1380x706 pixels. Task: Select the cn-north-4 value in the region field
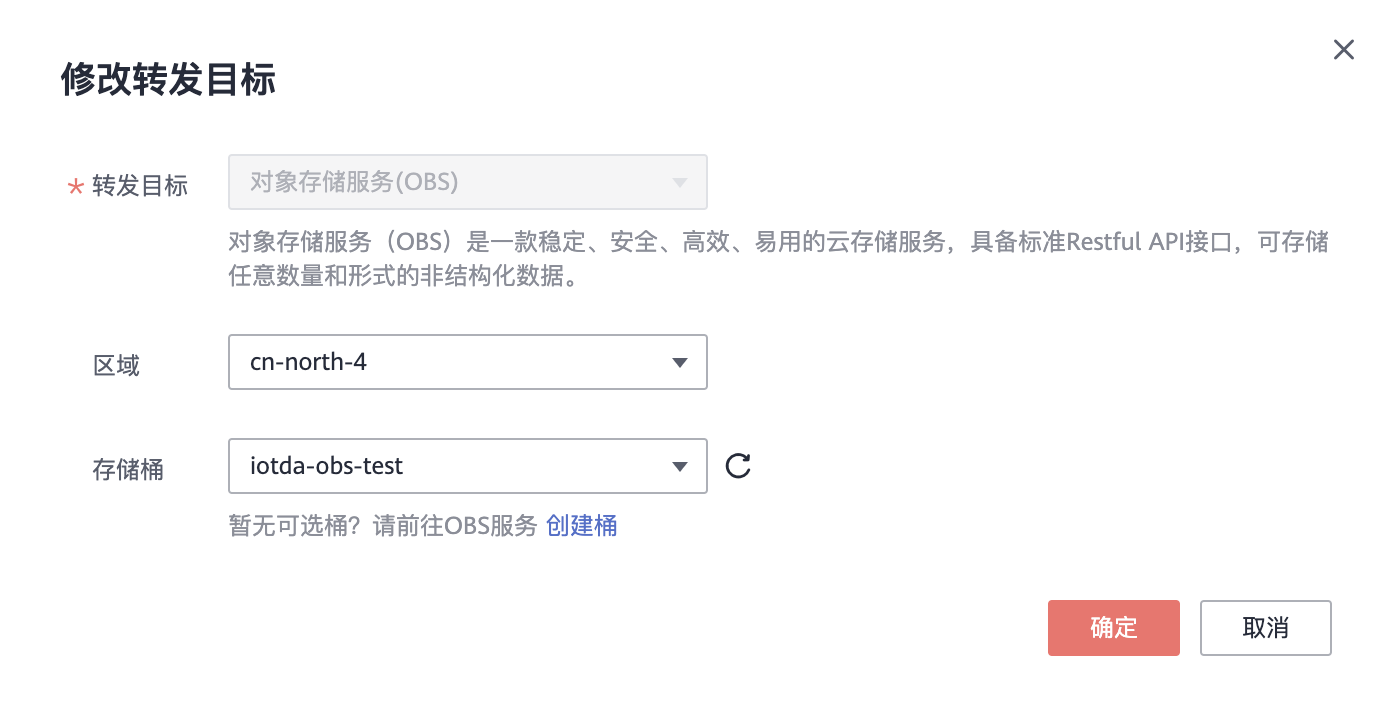point(308,362)
